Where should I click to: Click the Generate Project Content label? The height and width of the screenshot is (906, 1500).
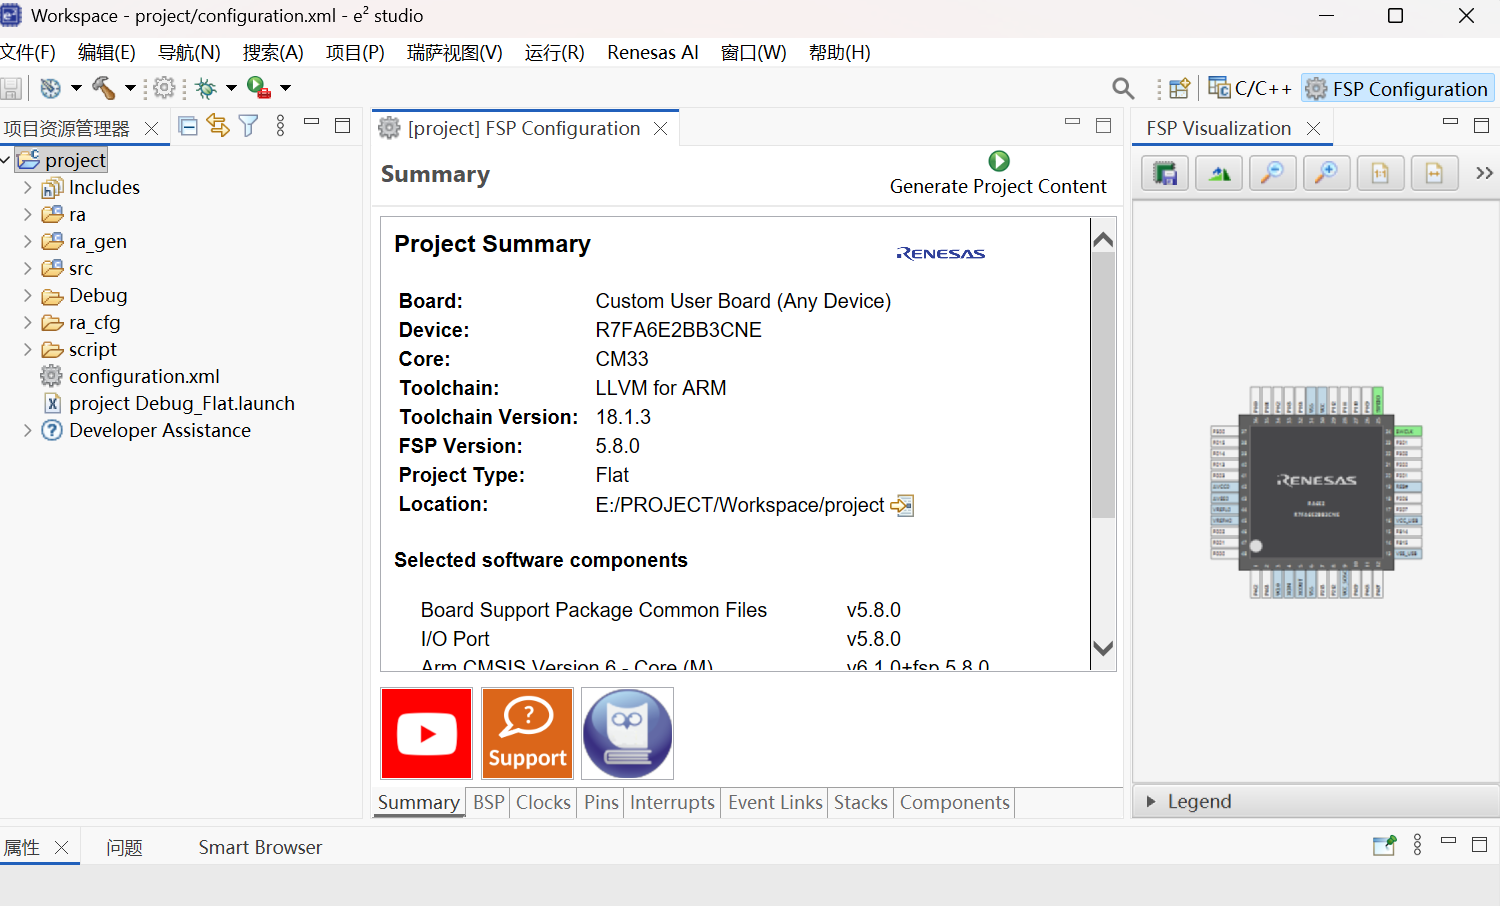998,186
